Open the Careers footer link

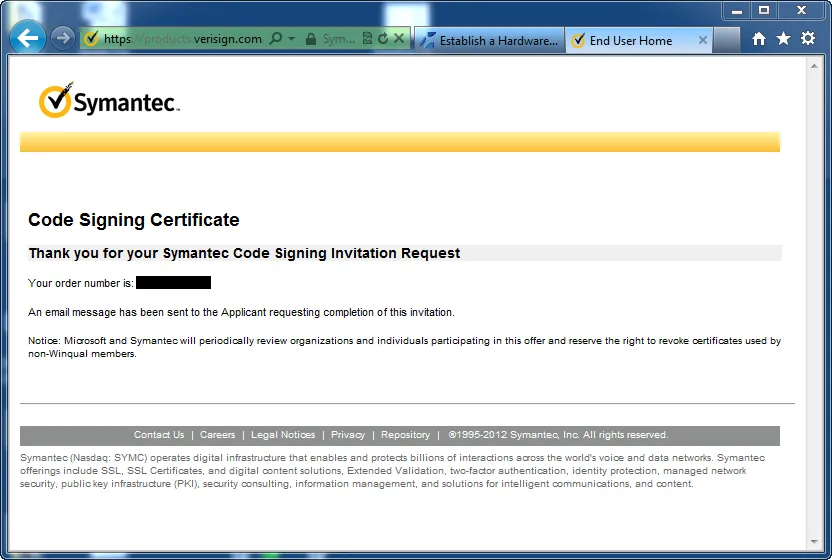pos(217,435)
